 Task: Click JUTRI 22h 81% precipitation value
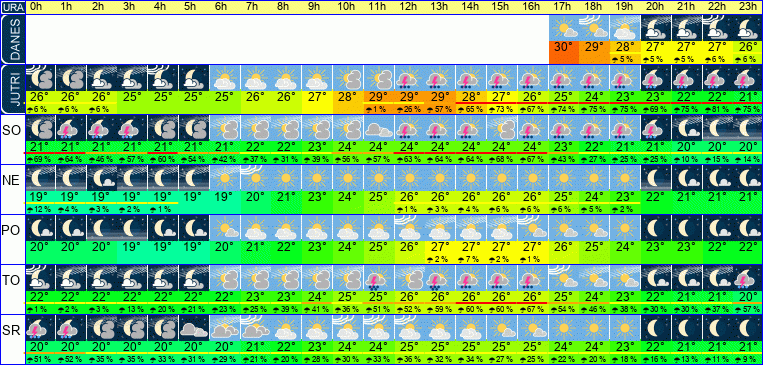tap(718, 110)
